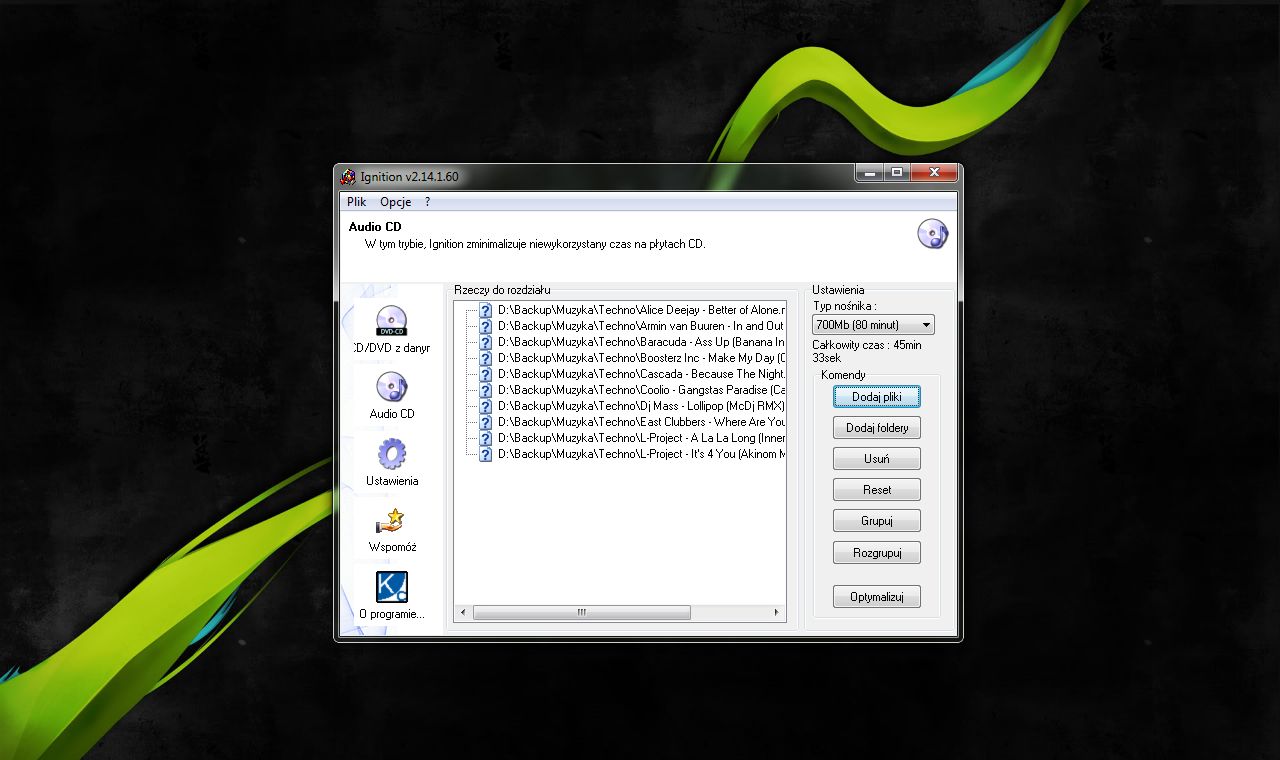Click the question-mark icon for East Clubbers file

point(486,422)
